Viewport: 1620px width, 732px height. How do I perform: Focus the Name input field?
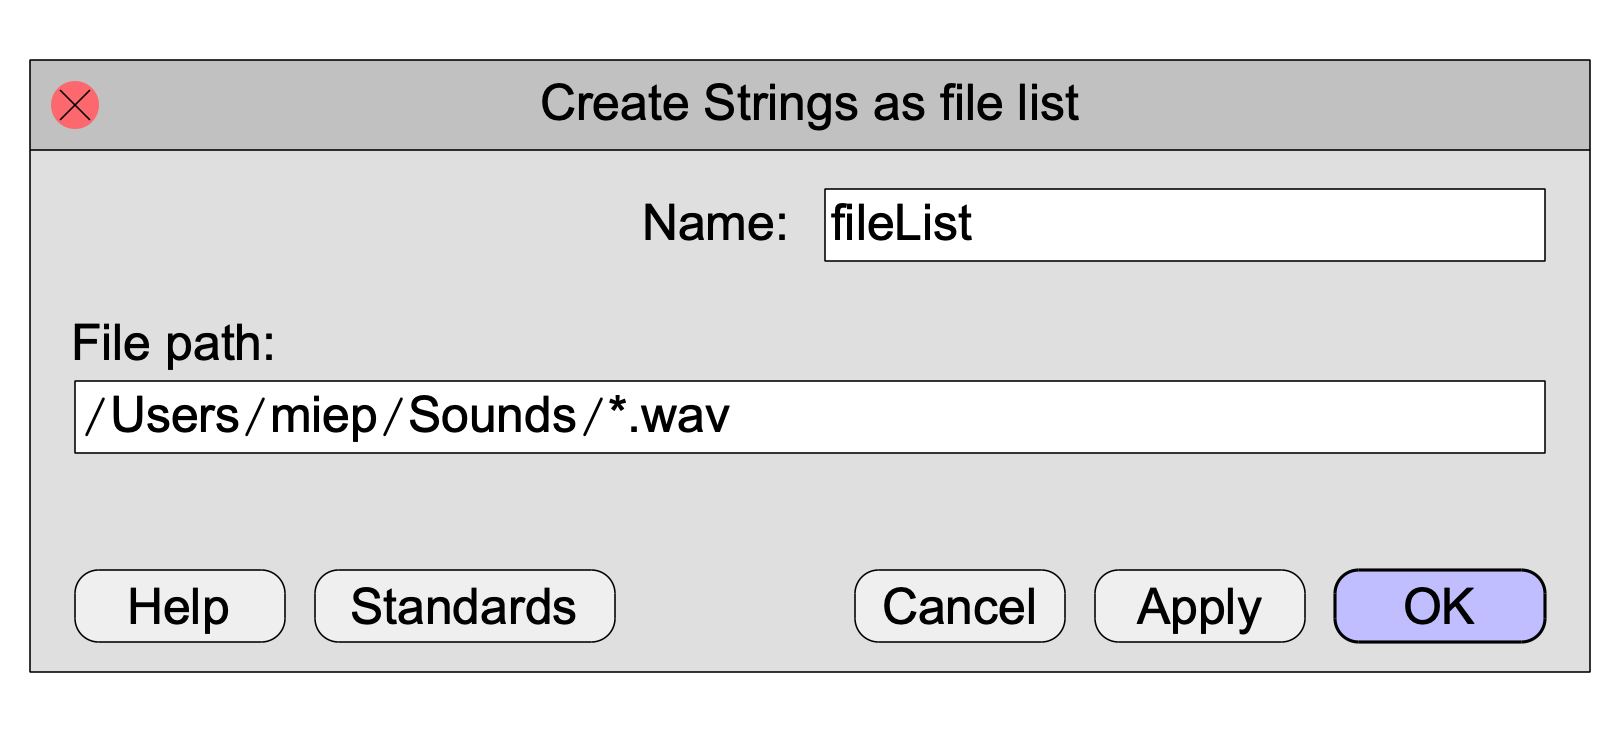(1185, 225)
